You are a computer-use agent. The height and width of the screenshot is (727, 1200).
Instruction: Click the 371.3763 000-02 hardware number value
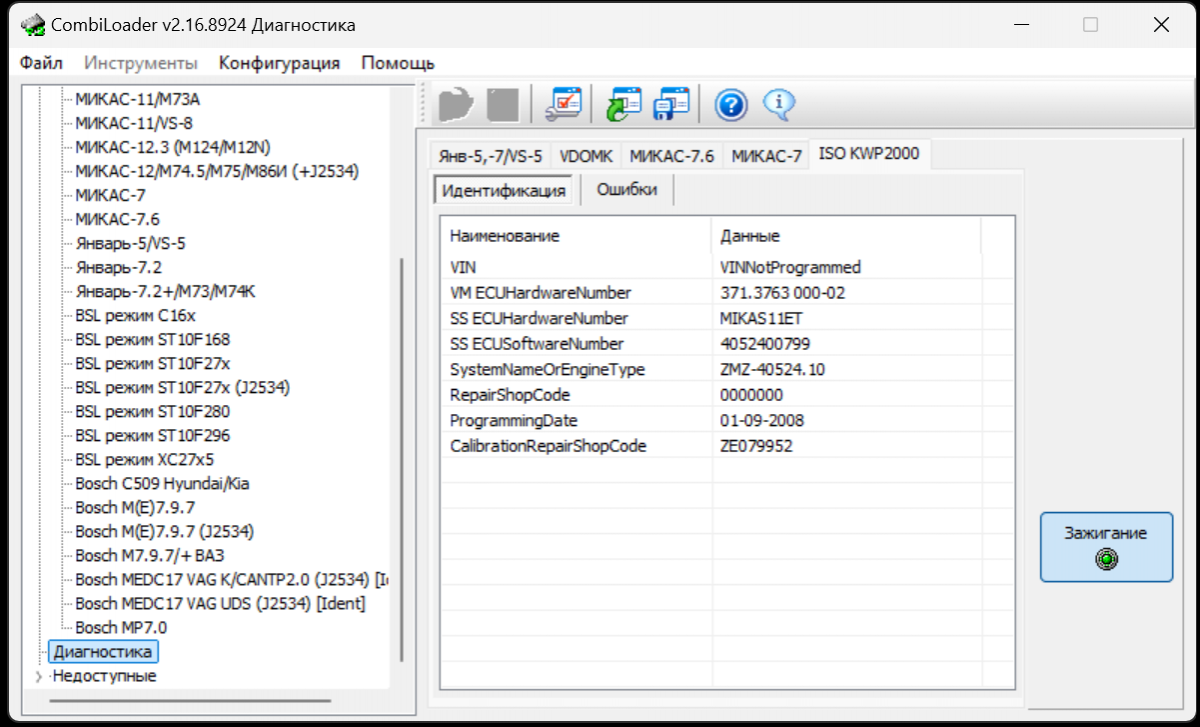pos(783,293)
